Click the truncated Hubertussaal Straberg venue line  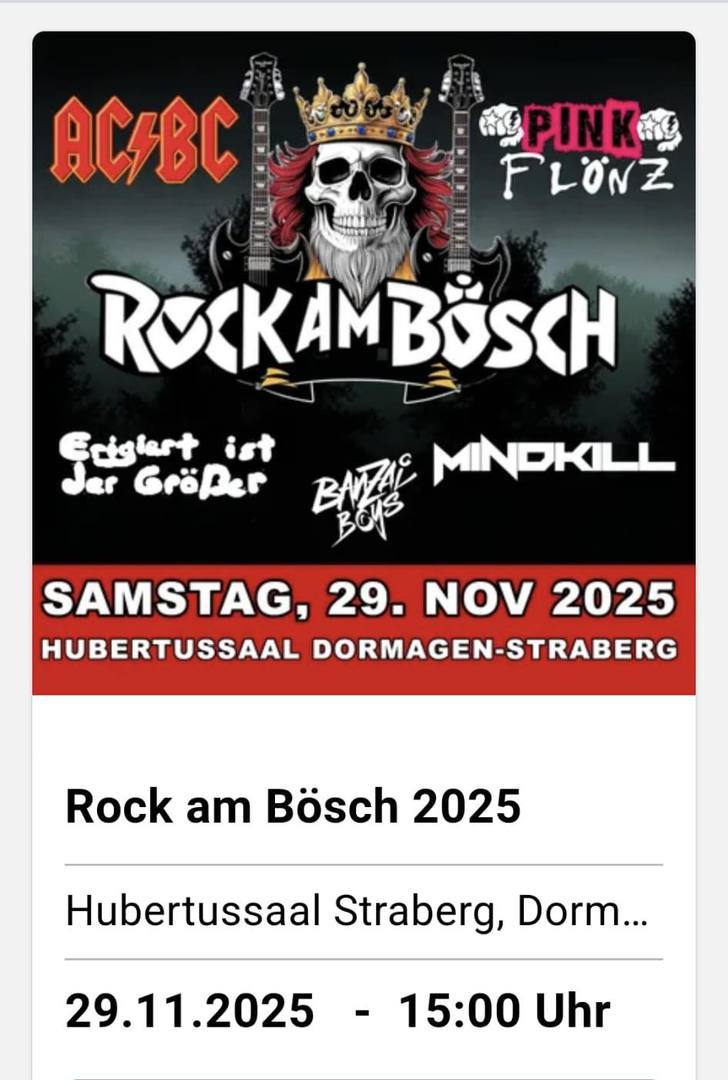pos(357,911)
